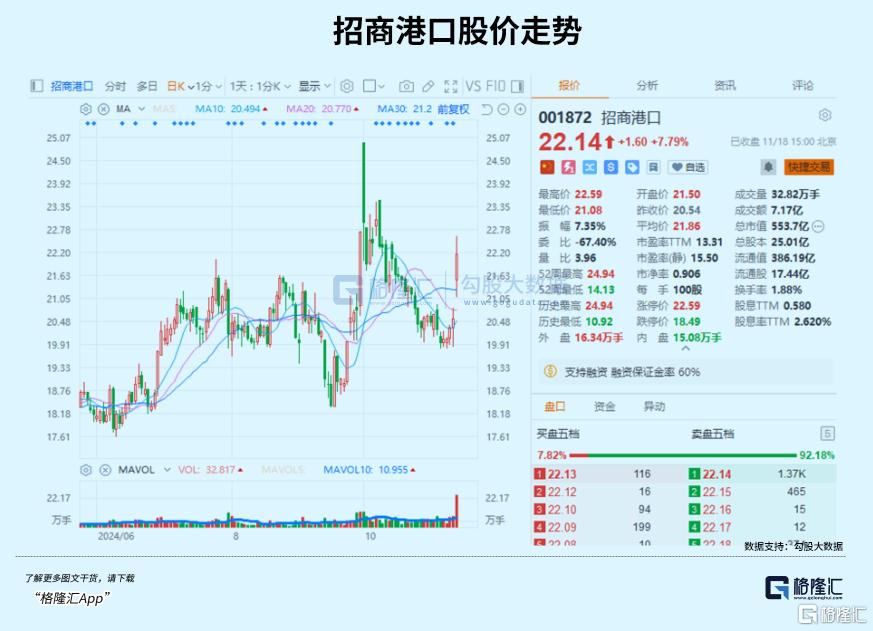Open the VS compare button
Image resolution: width=873 pixels, height=631 pixels.
point(473,86)
